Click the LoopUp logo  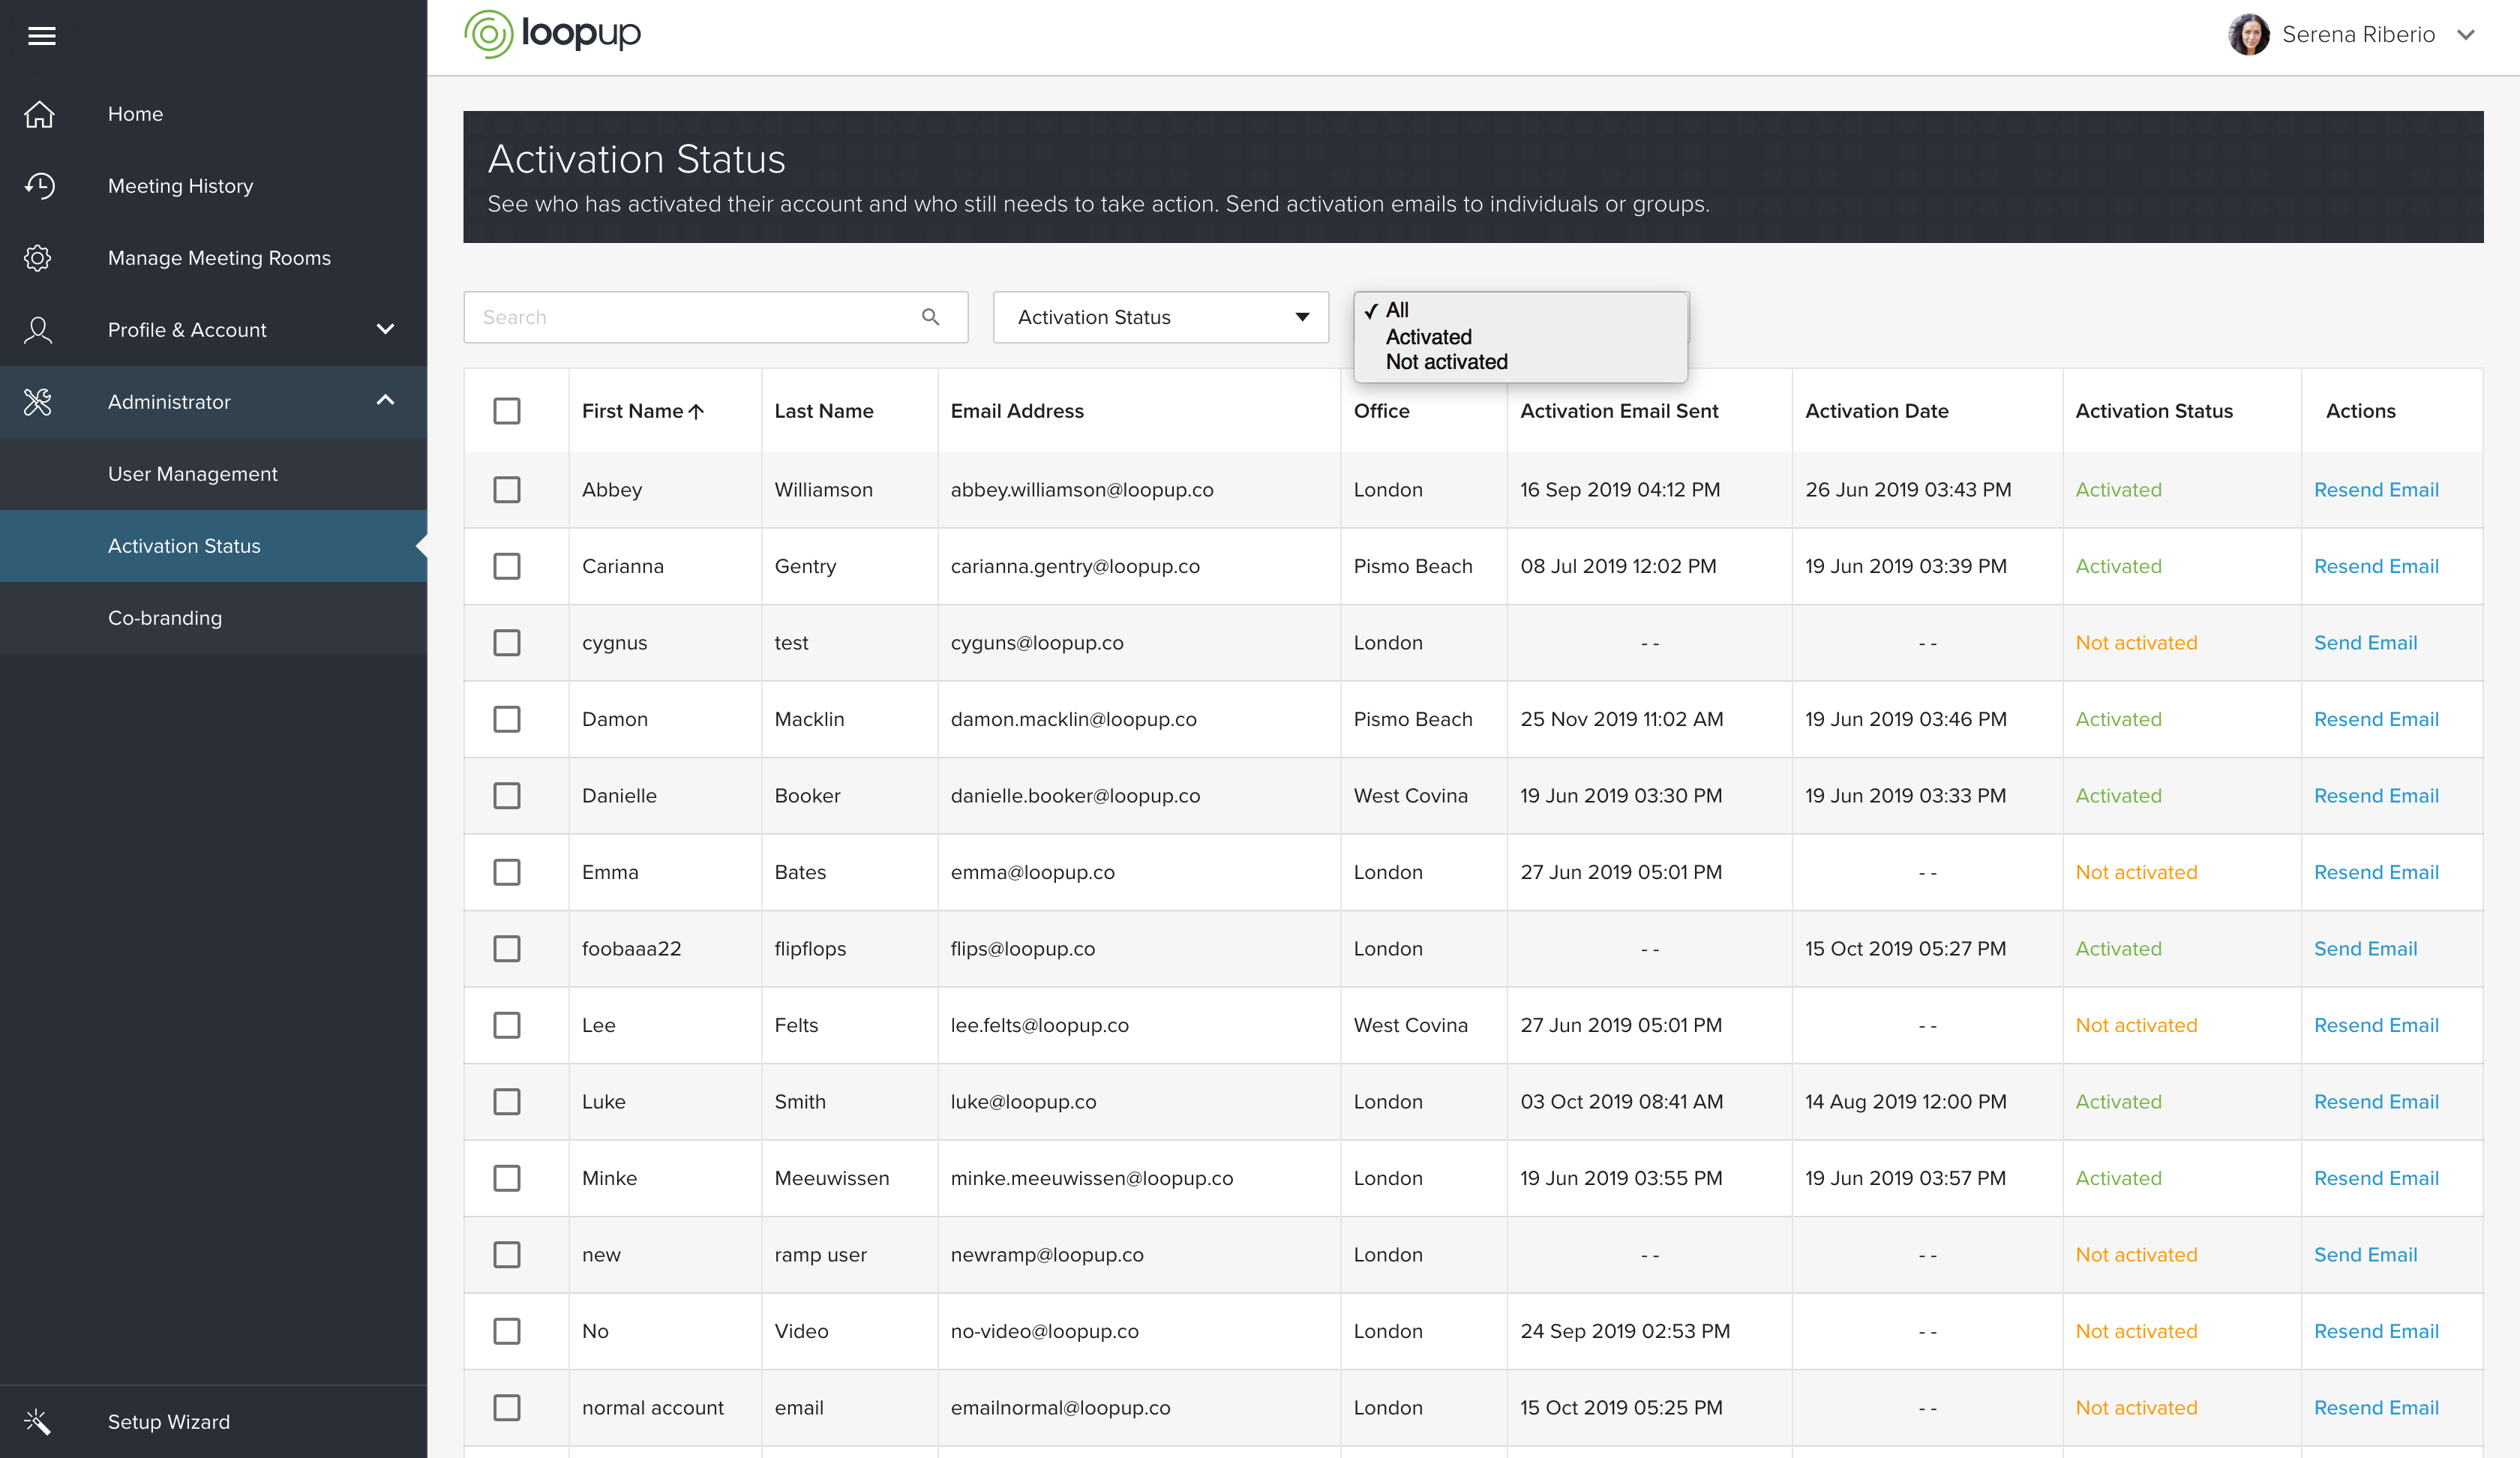click(x=553, y=34)
